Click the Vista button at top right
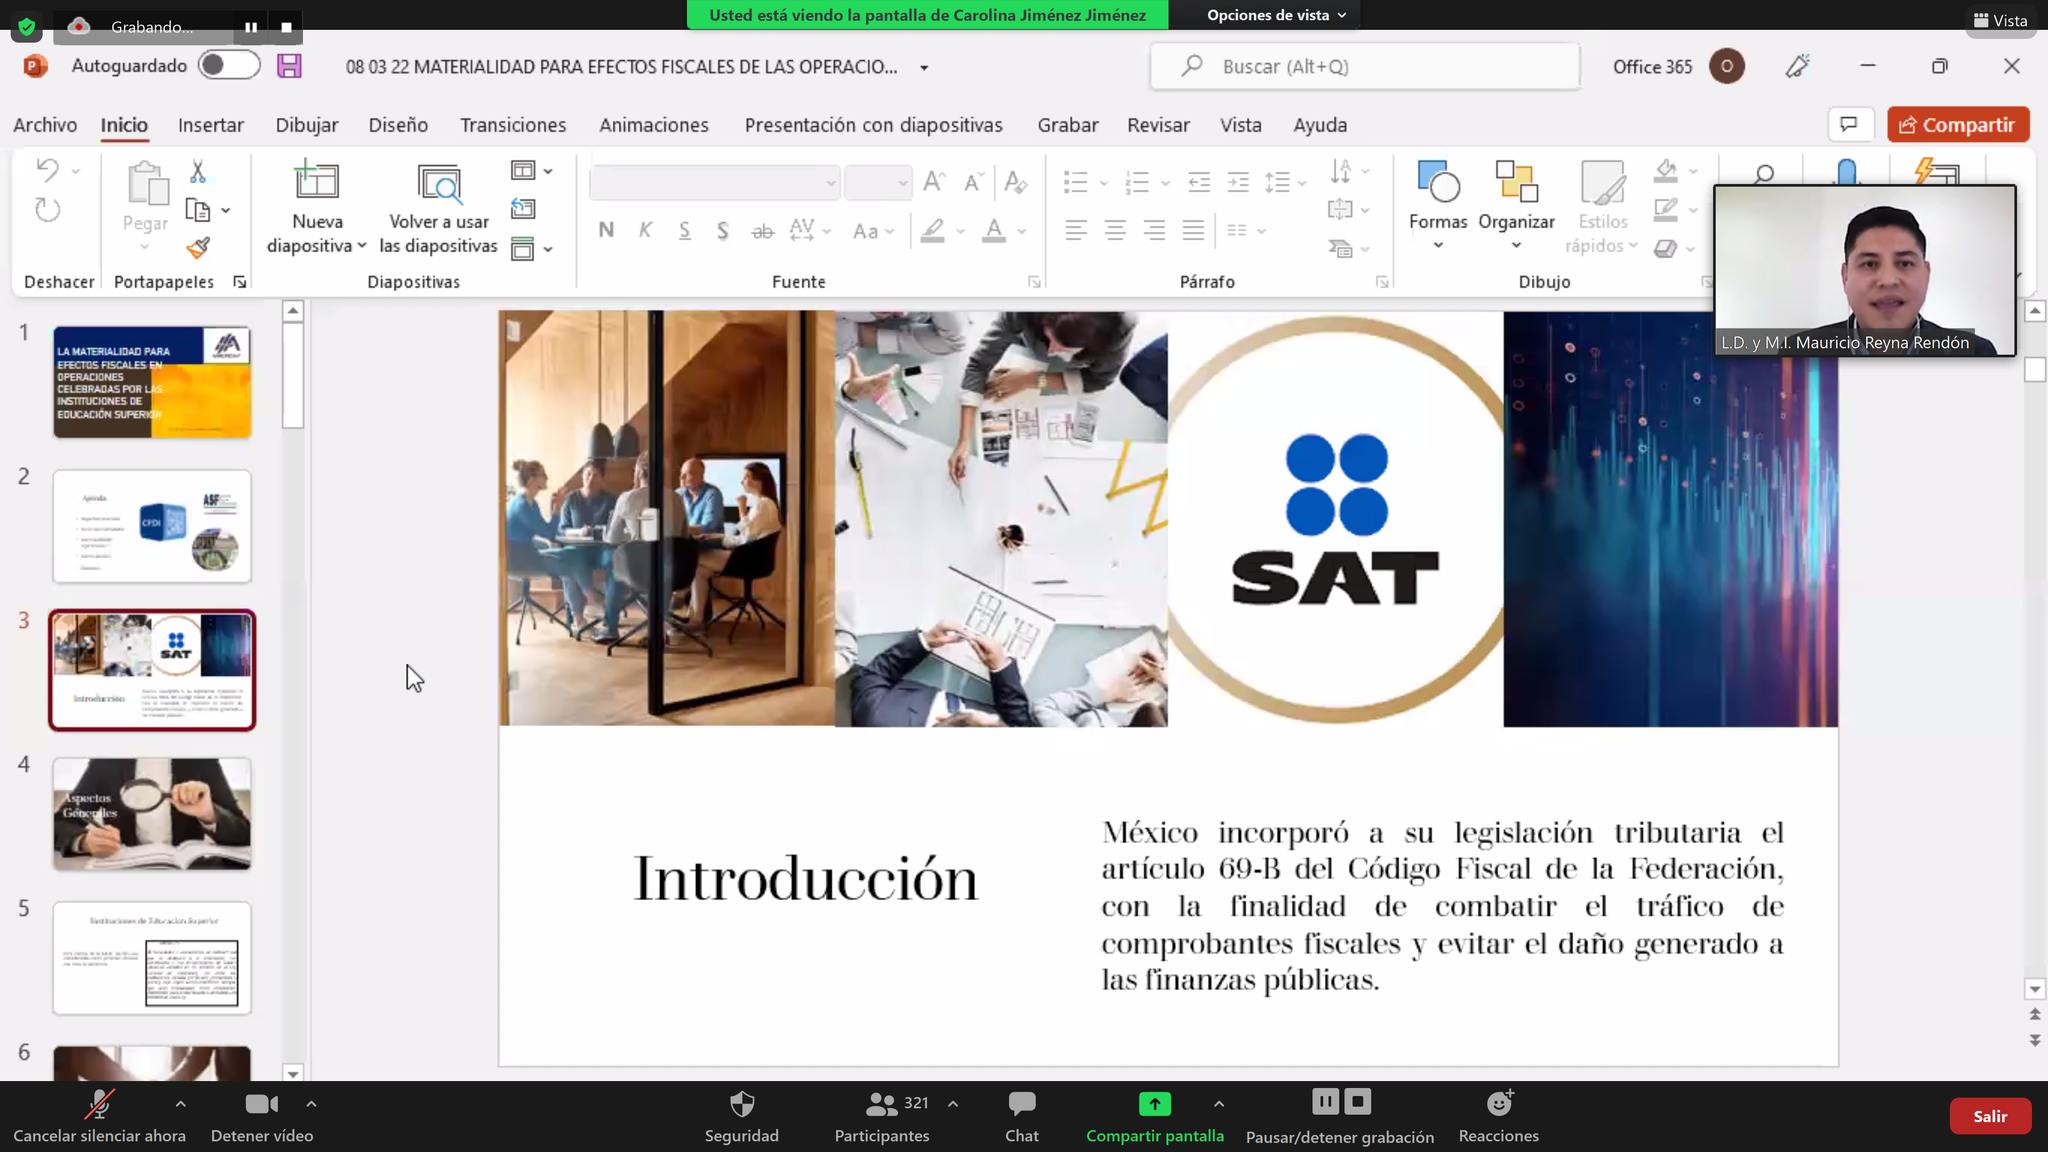This screenshot has width=2048, height=1152. pyautogui.click(x=2000, y=20)
